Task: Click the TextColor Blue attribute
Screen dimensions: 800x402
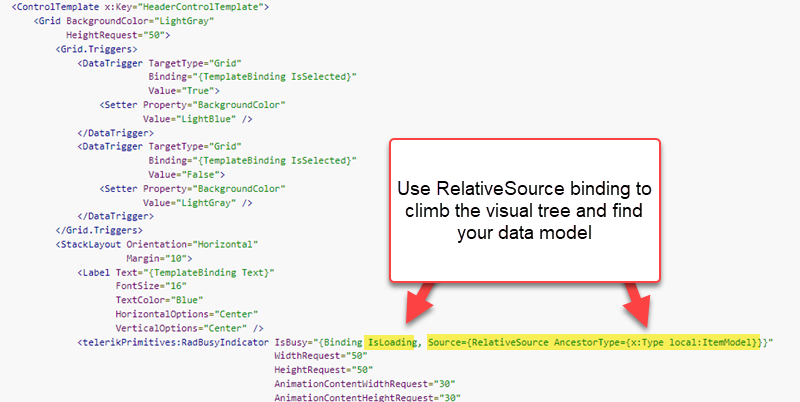Action: tap(162, 299)
